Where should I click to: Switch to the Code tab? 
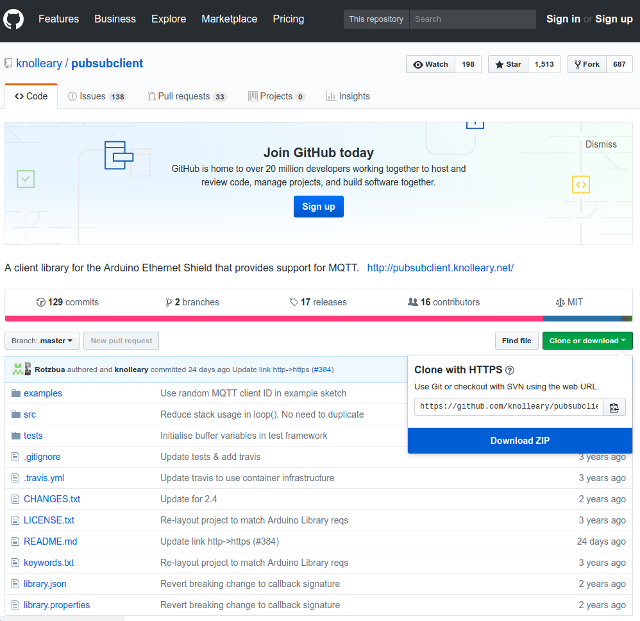click(x=31, y=96)
